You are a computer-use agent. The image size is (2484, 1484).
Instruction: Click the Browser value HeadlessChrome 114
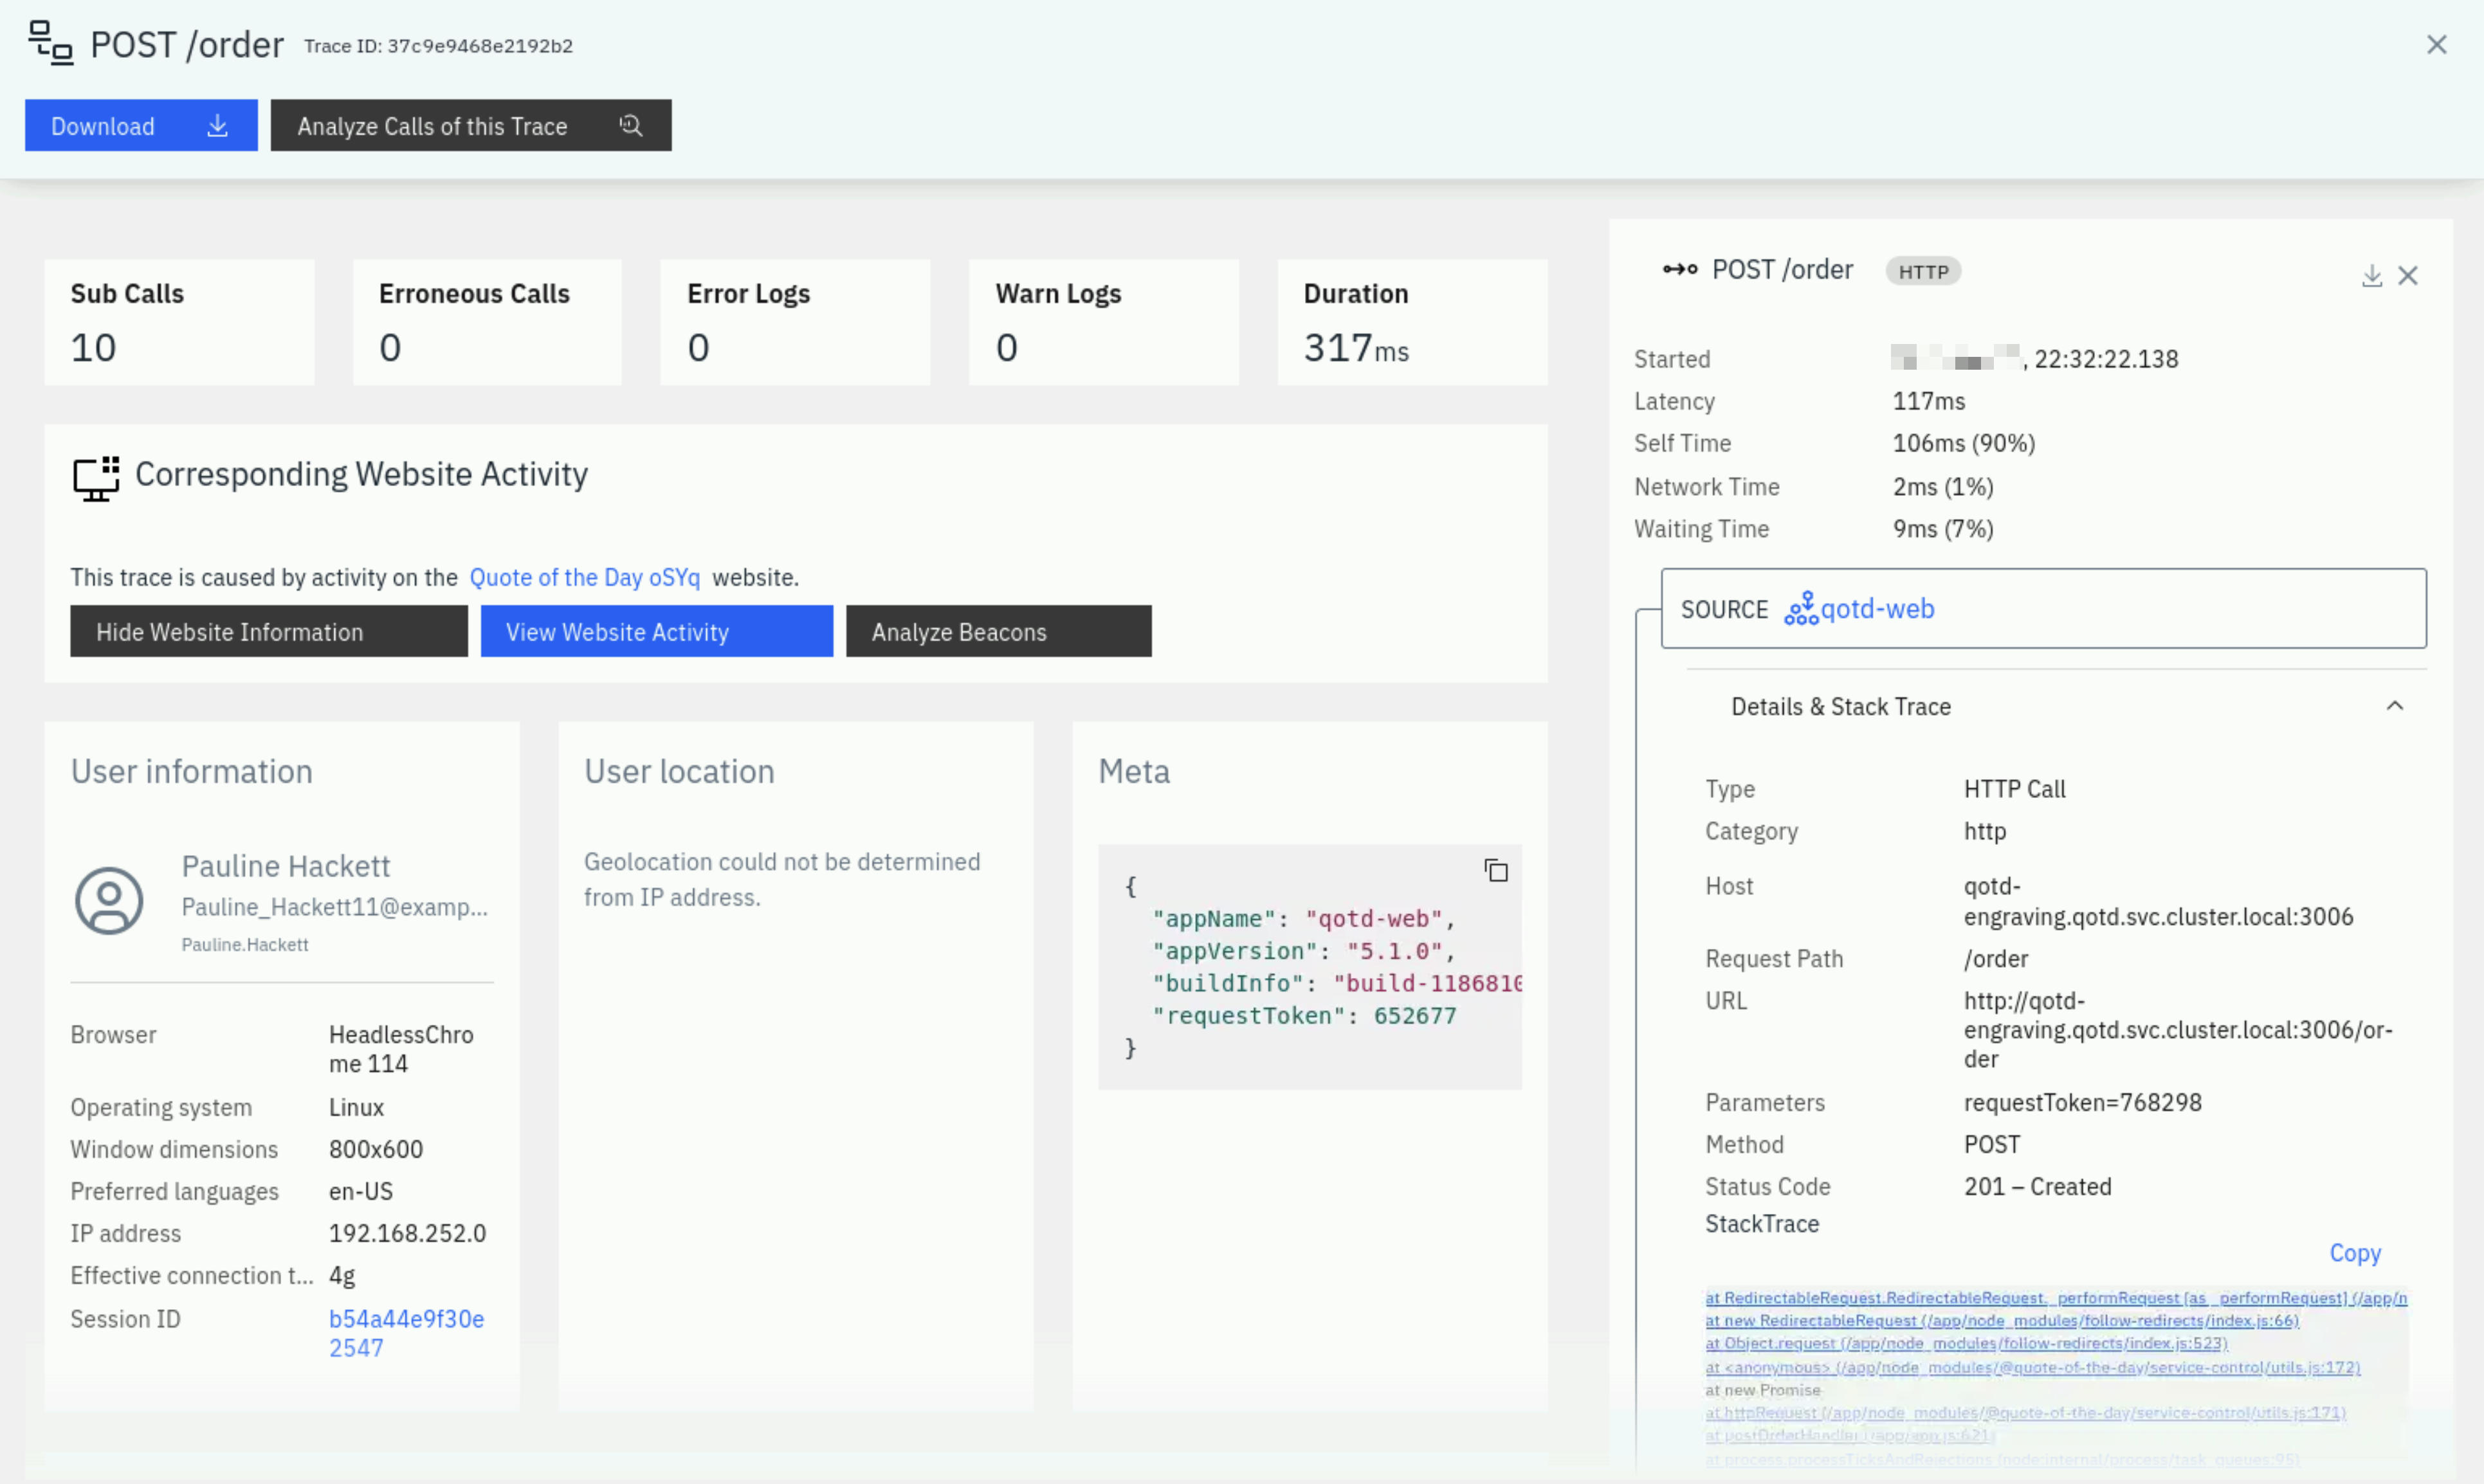401,1048
